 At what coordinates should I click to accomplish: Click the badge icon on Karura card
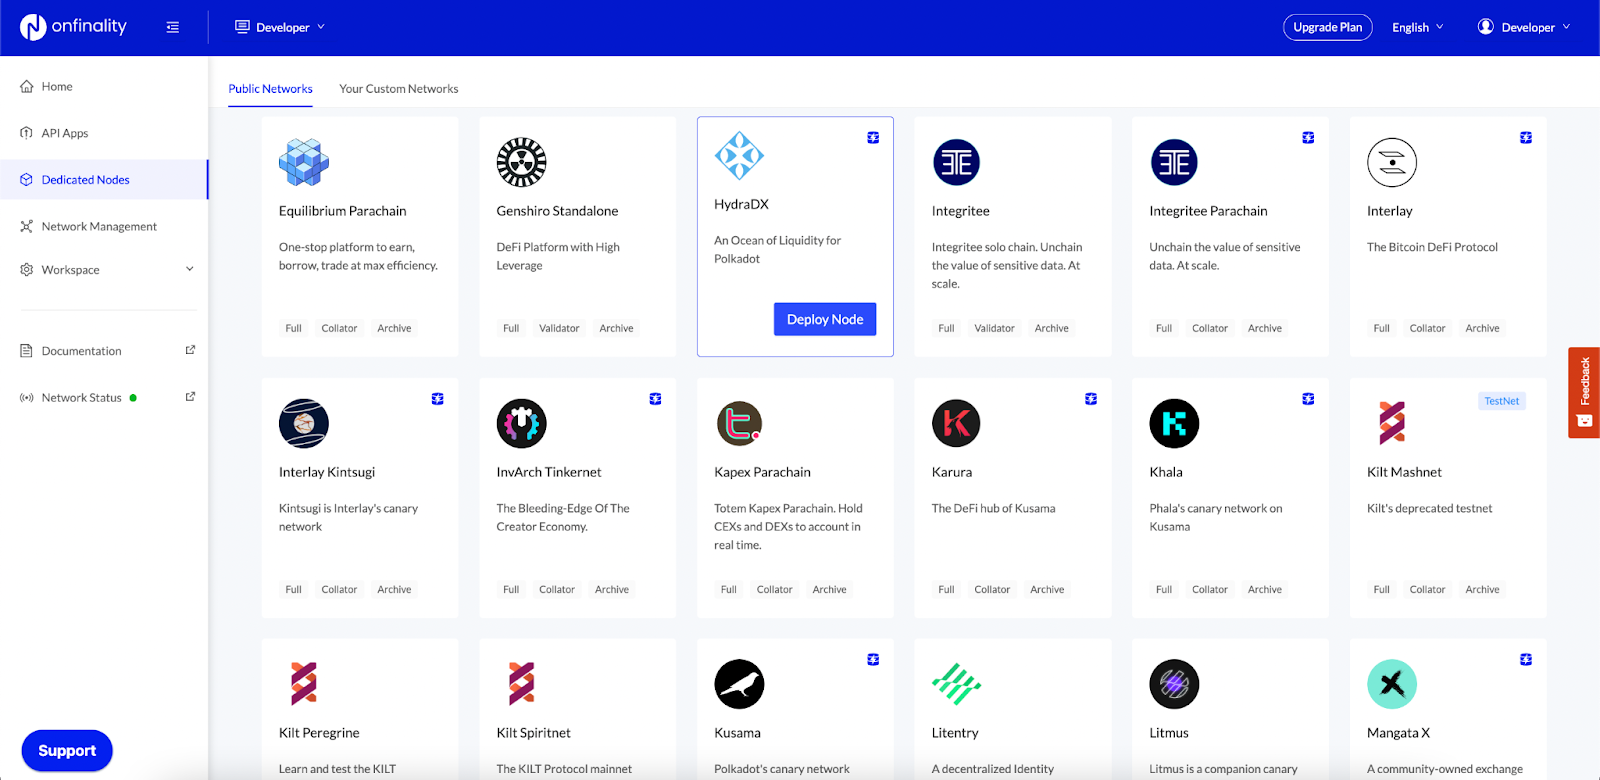pyautogui.click(x=1091, y=399)
